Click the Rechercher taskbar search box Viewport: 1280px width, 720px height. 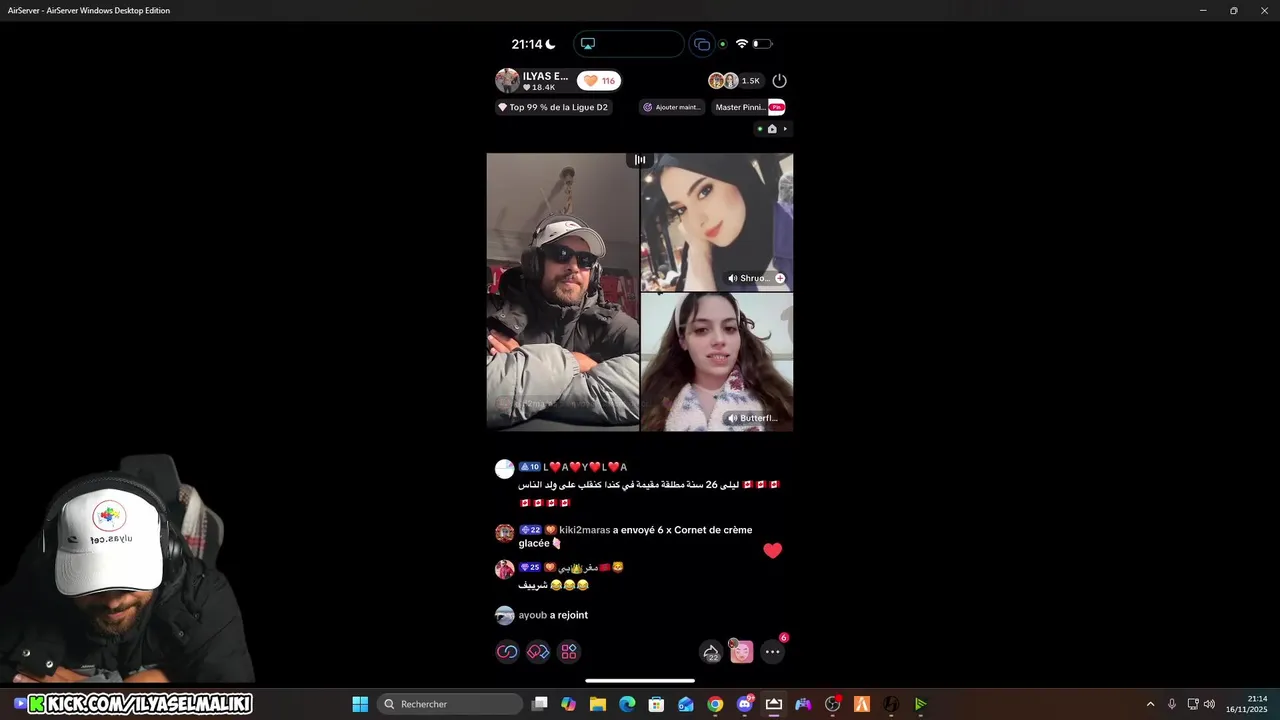tap(450, 704)
